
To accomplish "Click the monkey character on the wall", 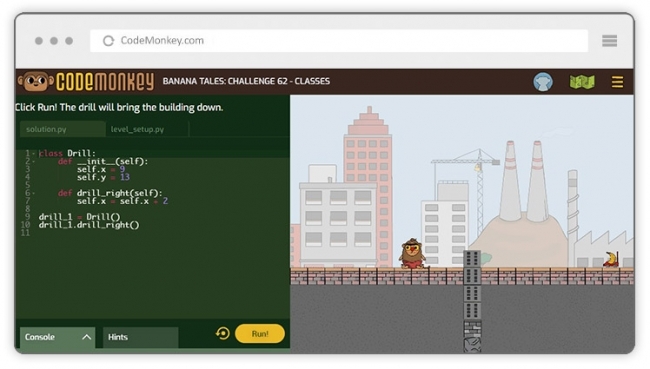I will (412, 254).
